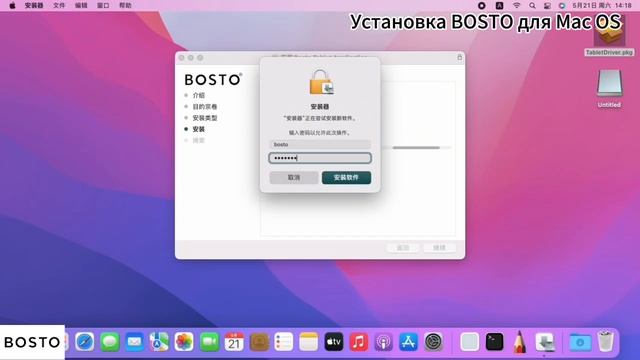640x360 pixels.
Task: Select the 安装 step in sidebar
Action: point(198,129)
